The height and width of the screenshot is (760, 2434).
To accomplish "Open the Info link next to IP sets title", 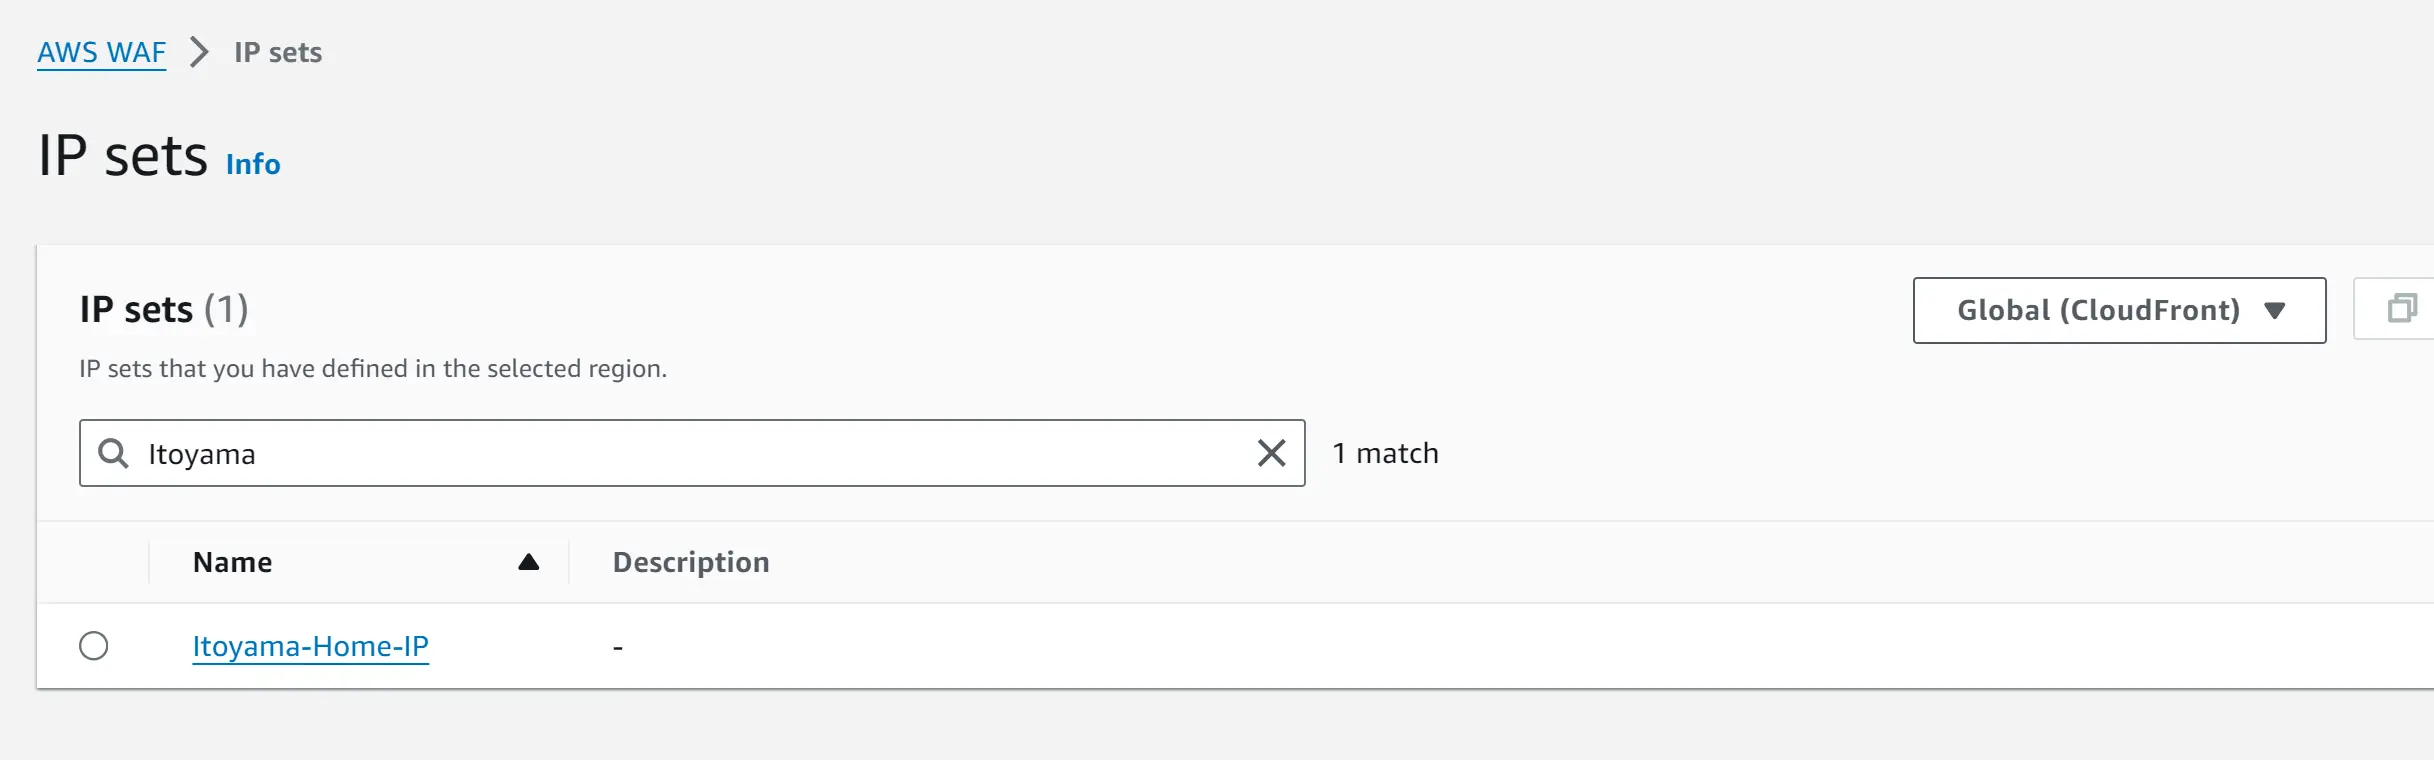I will coord(253,164).
